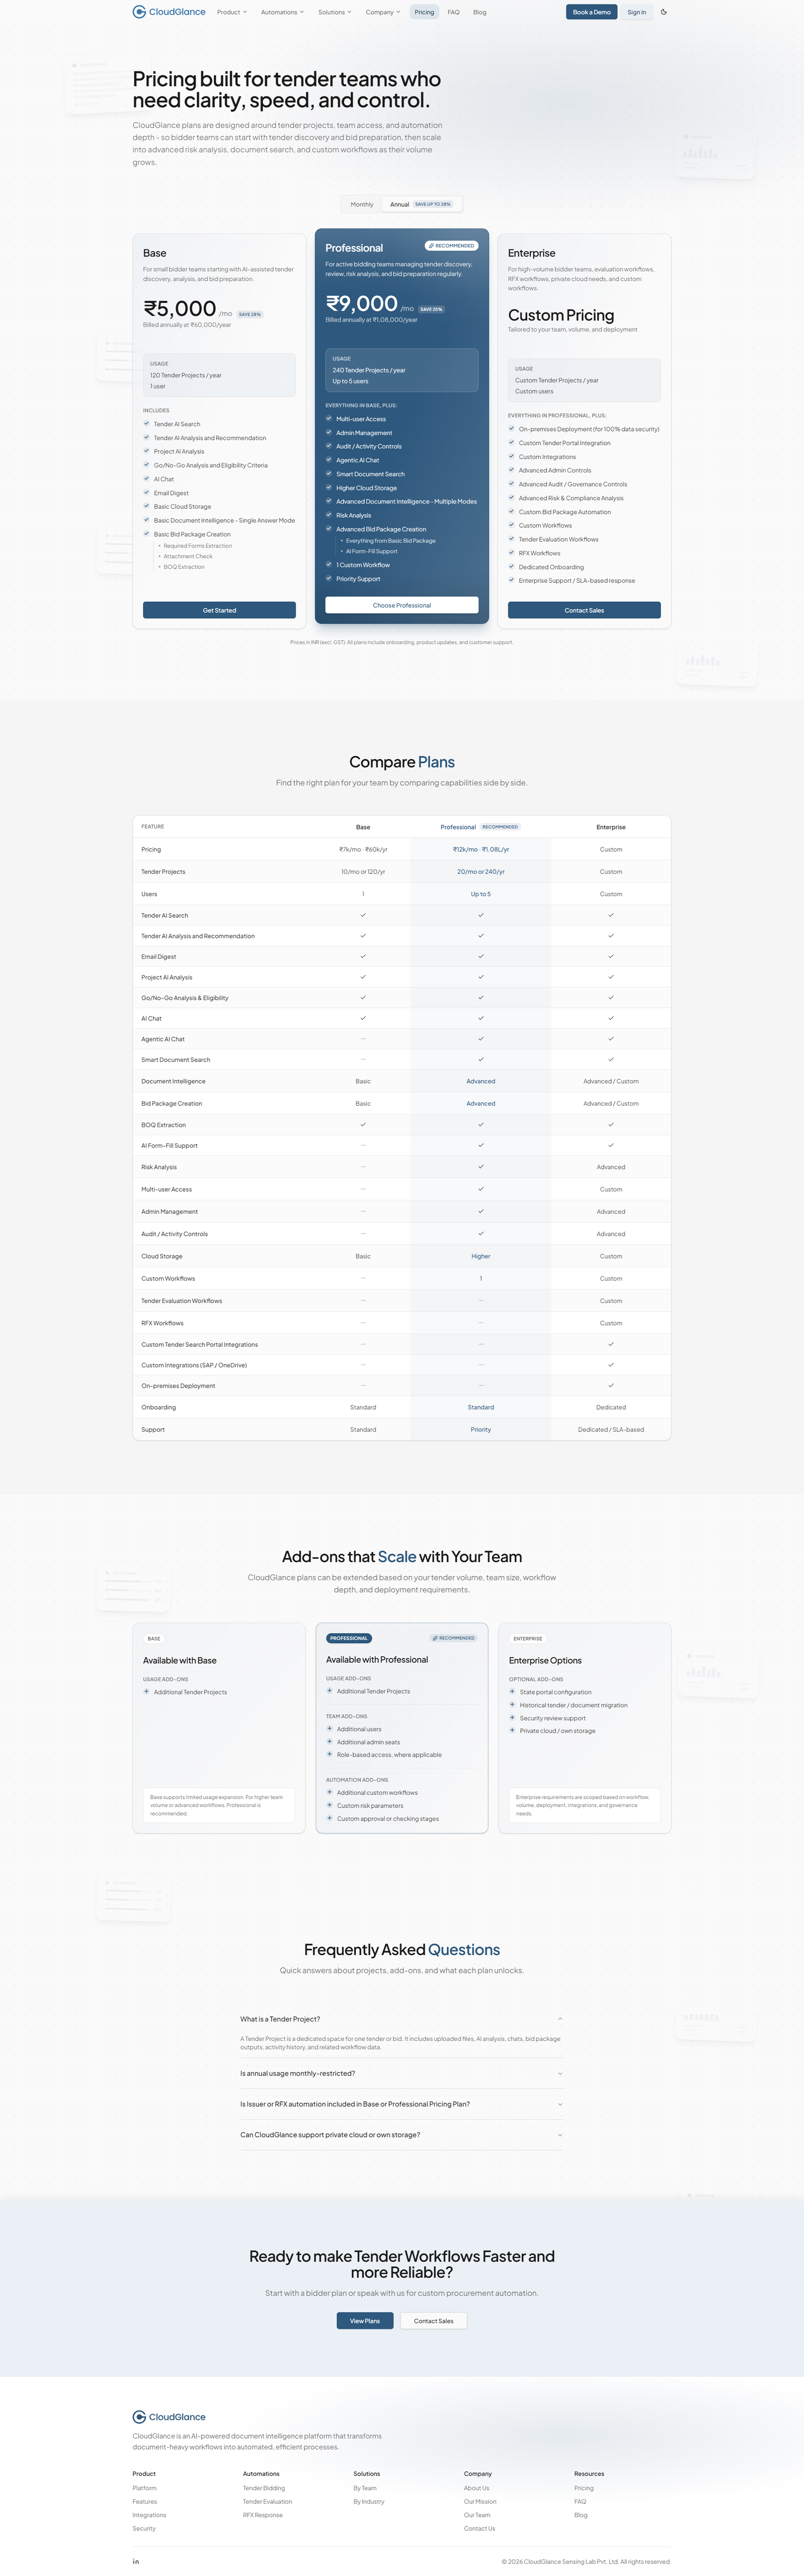Click the plus icon beside Security review support
The height and width of the screenshot is (2576, 804).
click(512, 1718)
